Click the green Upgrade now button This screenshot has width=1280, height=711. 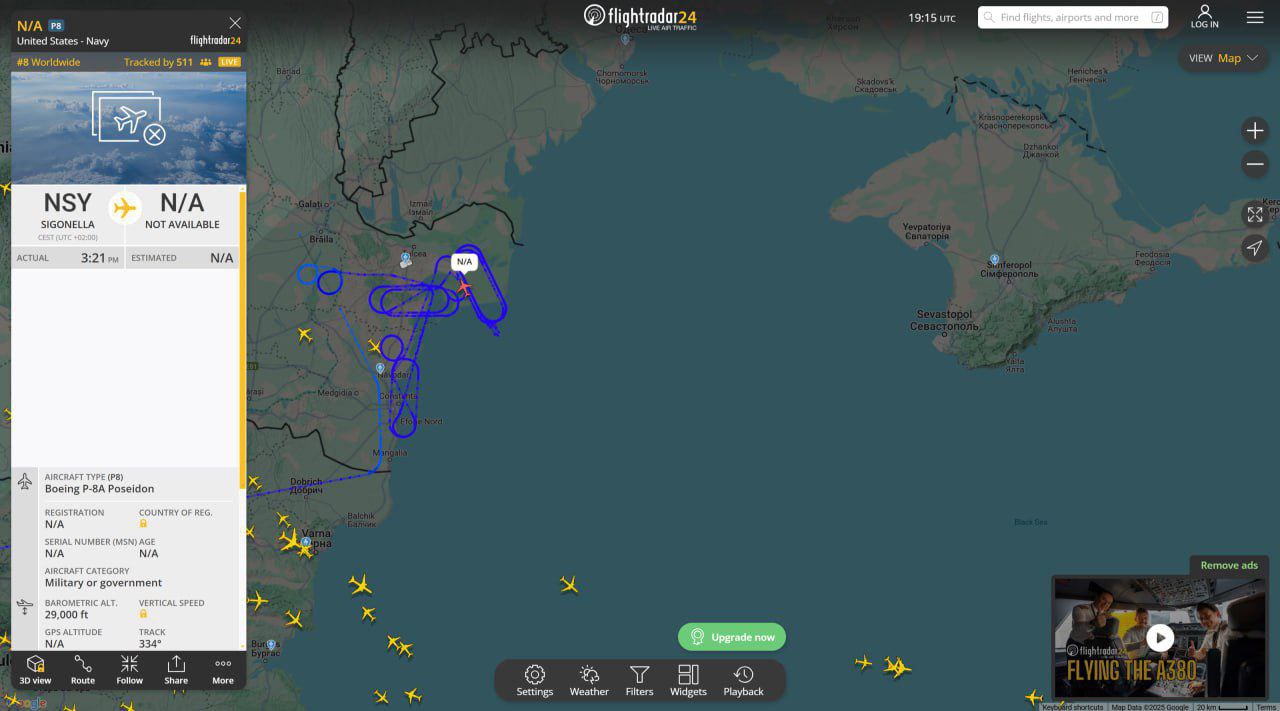coord(732,637)
